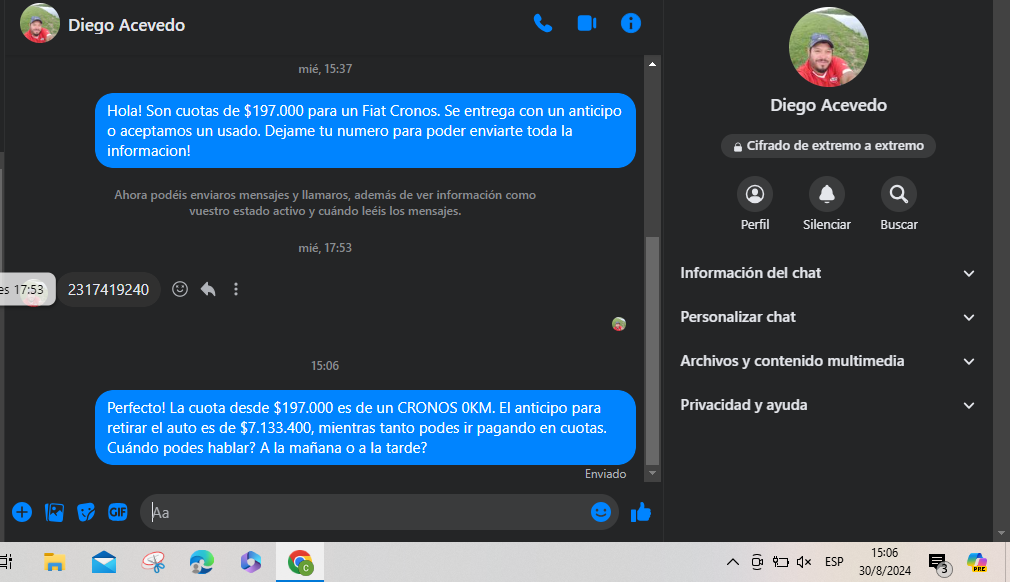The width and height of the screenshot is (1010, 582).
Task: React to the 2317419240 message
Action: tap(180, 289)
